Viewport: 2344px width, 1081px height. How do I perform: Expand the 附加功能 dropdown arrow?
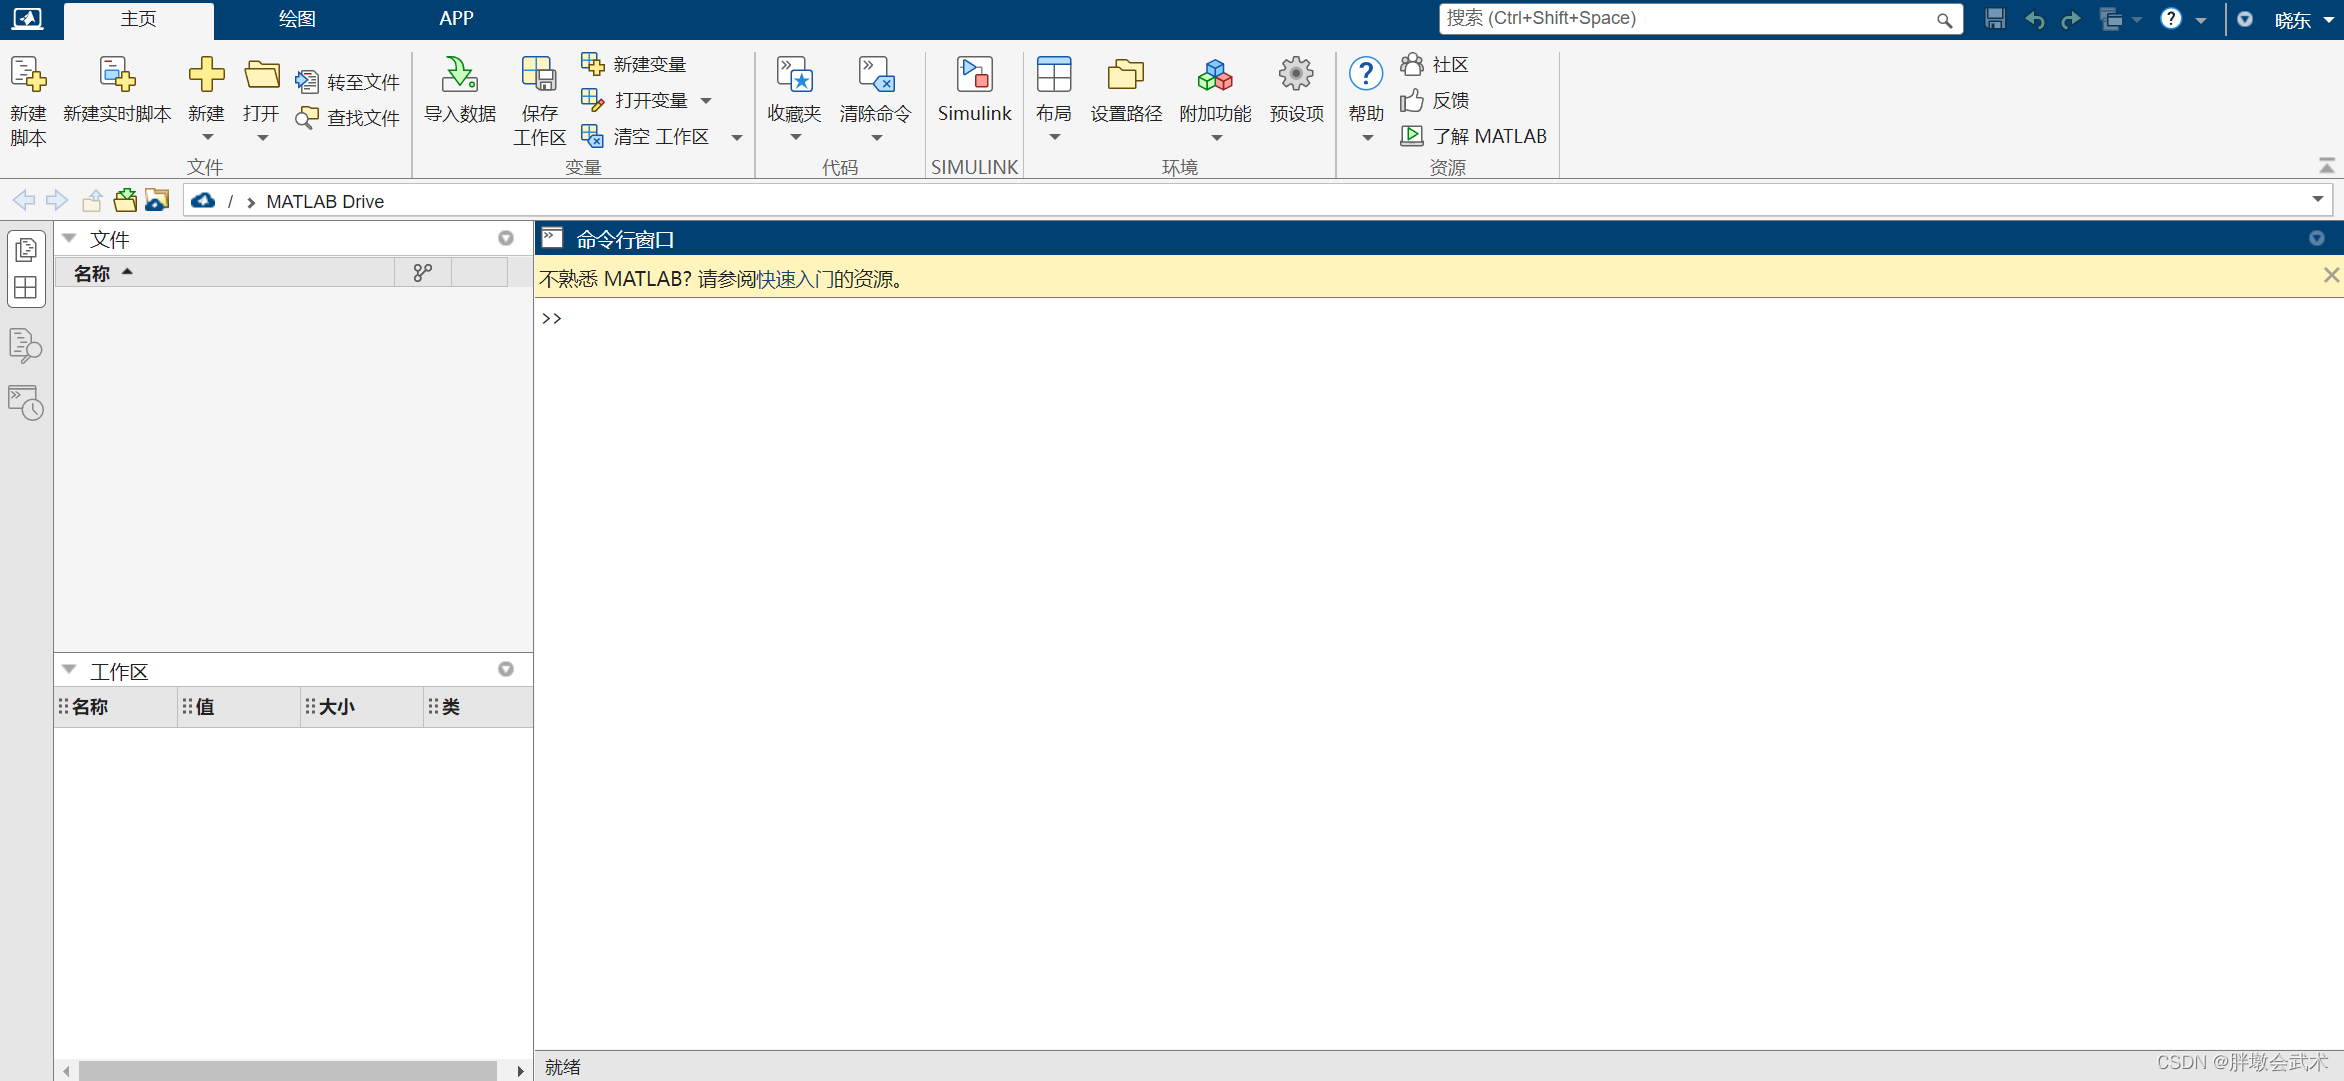[1216, 138]
